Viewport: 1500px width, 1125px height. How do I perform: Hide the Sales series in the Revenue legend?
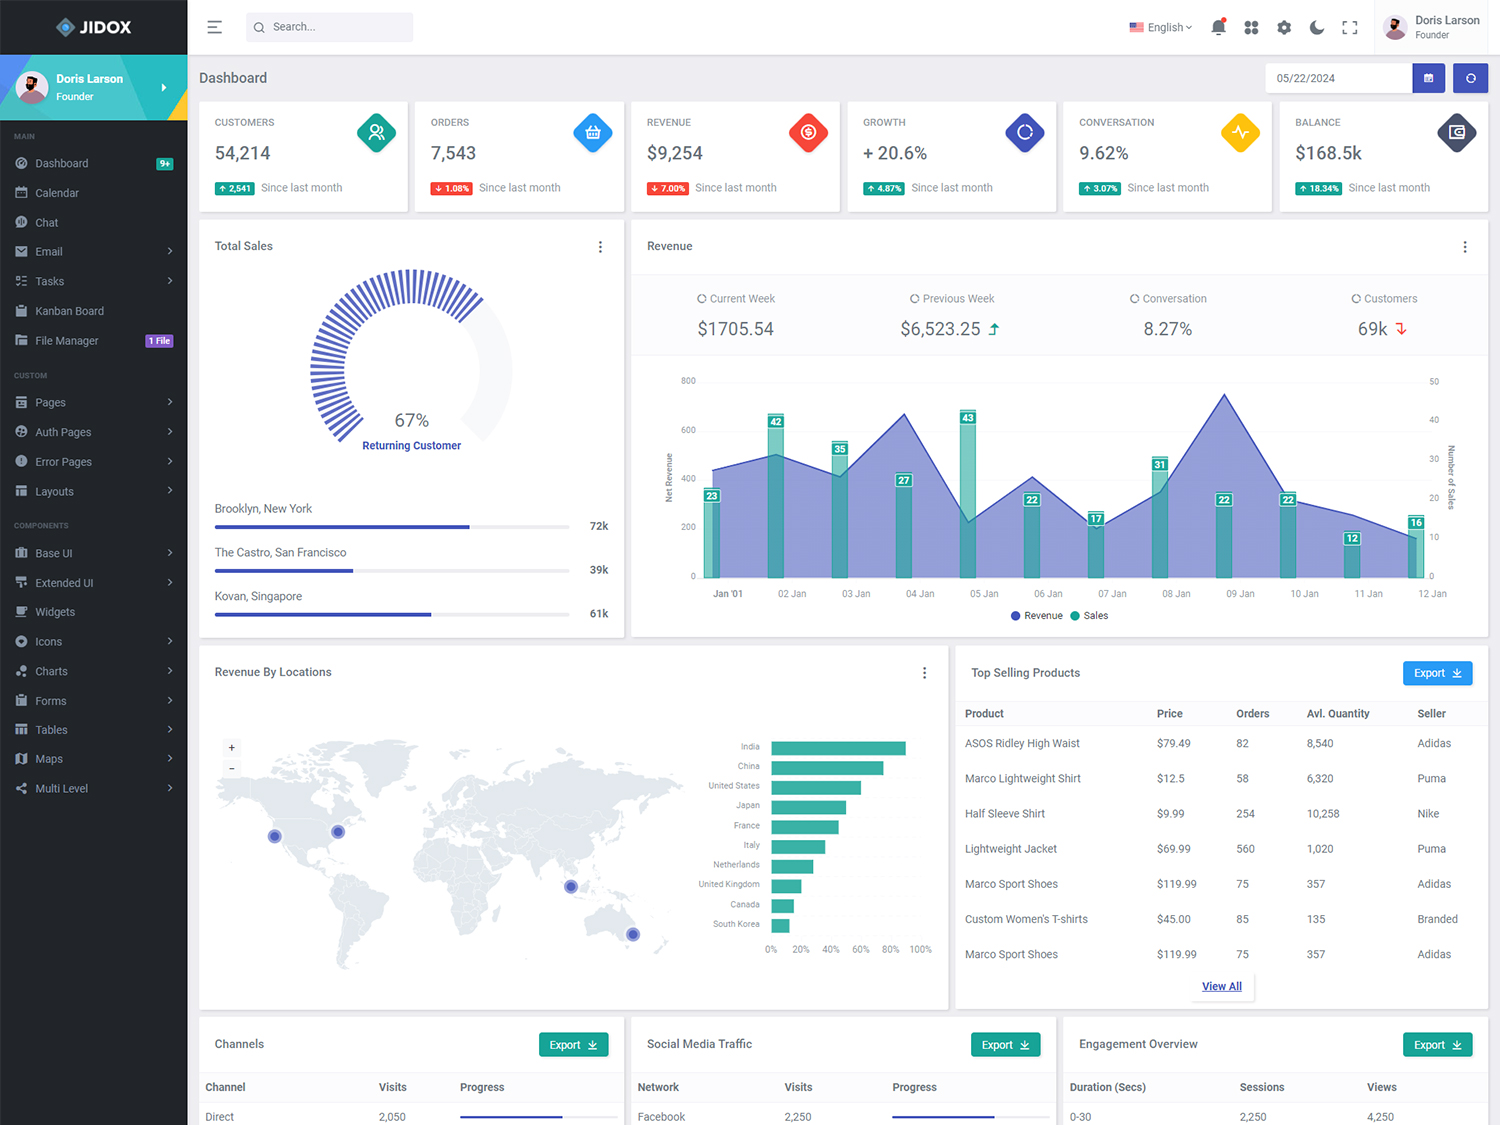[1089, 615]
